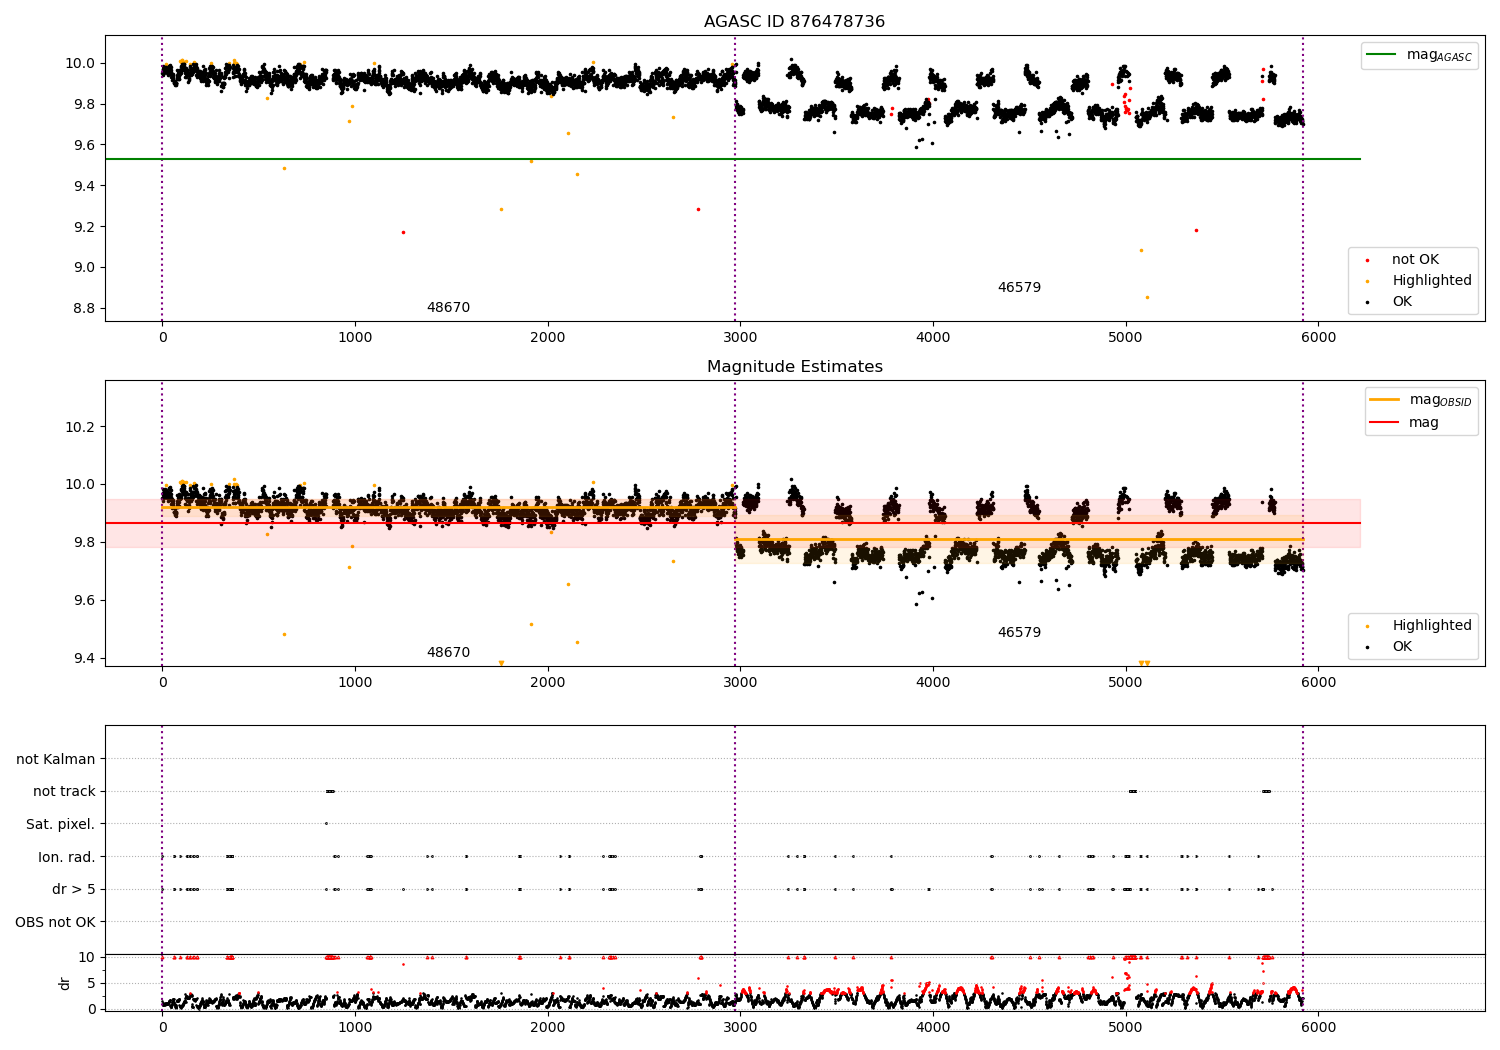This screenshot has height=1050, width=1500.
Task: Click the 'Sat. pixel.' axis label
Action: 60,825
